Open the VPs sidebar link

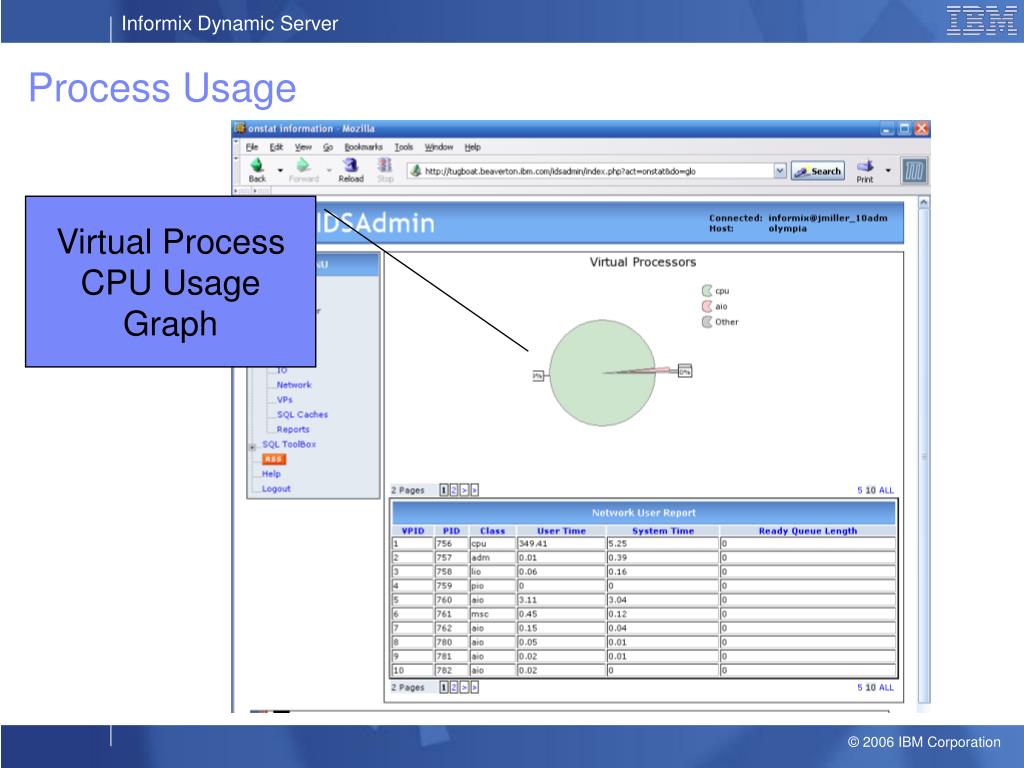[x=285, y=400]
